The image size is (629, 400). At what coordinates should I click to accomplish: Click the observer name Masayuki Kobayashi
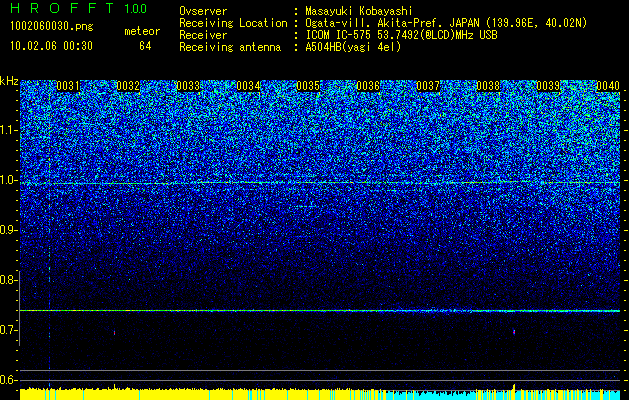pyautogui.click(x=359, y=11)
